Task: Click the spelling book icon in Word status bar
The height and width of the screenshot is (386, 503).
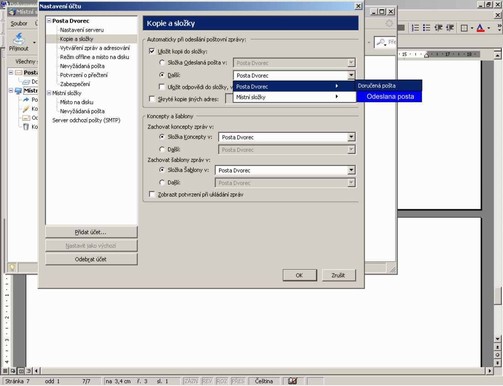Action: (292, 381)
